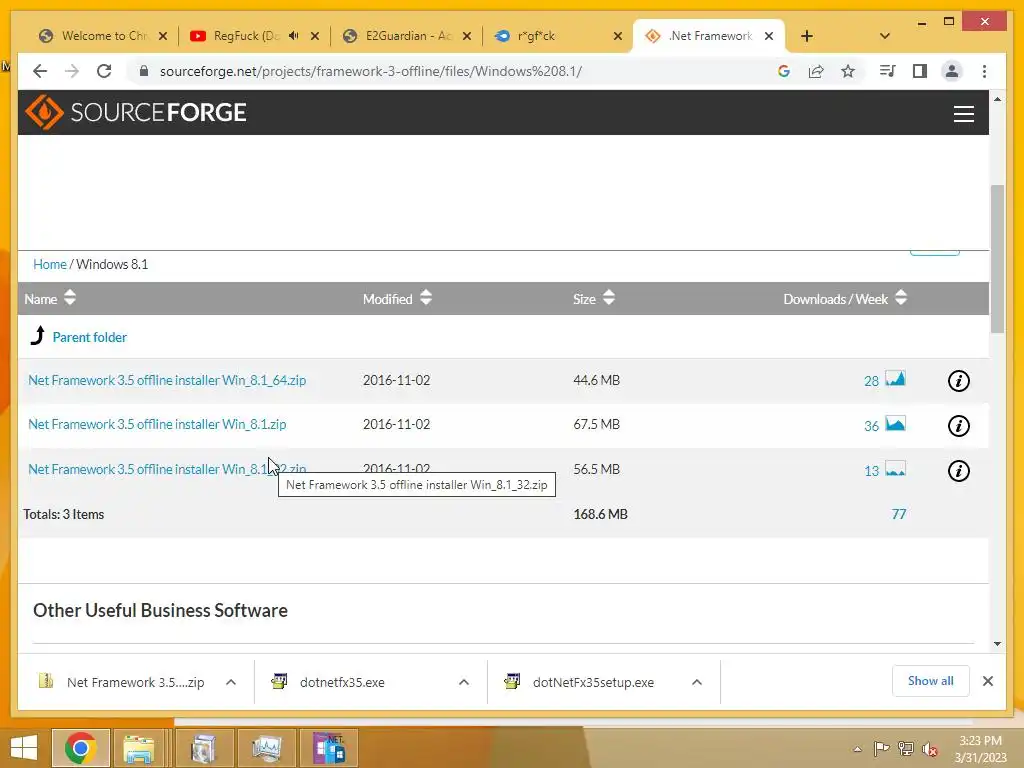View download stats chart for 28 downloads

click(895, 379)
